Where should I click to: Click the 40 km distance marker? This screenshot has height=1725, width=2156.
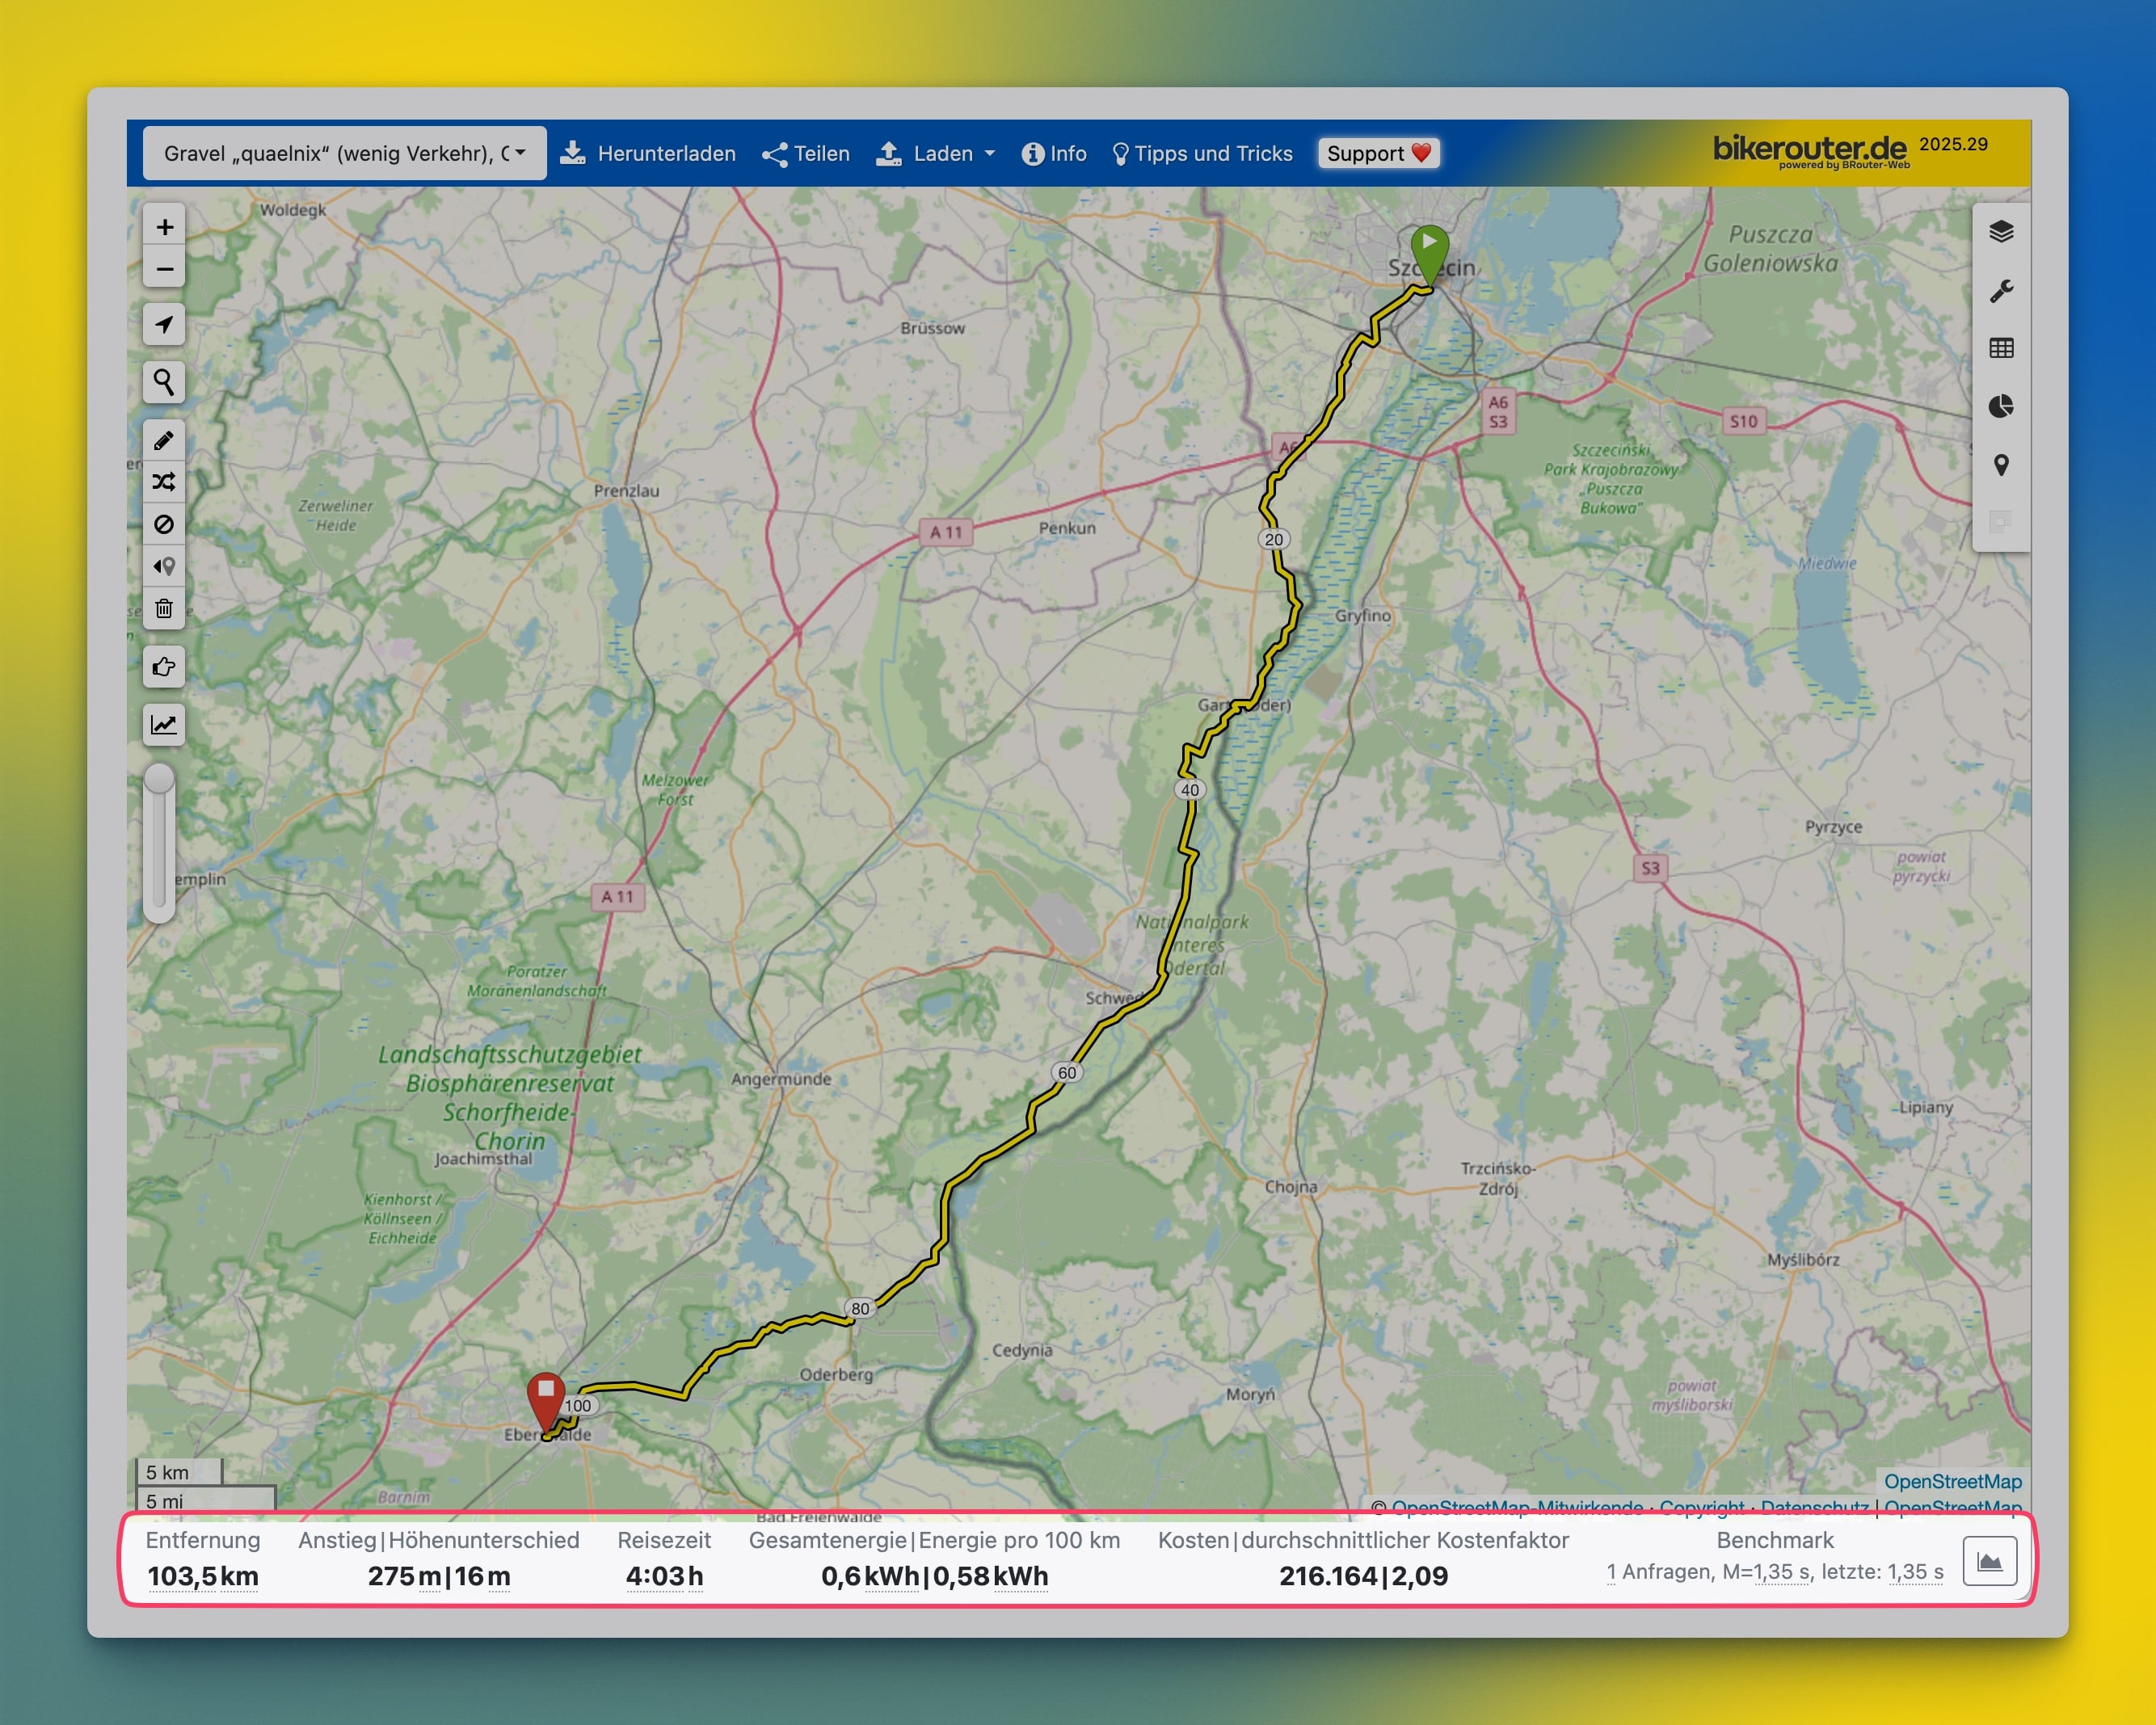[x=1189, y=789]
